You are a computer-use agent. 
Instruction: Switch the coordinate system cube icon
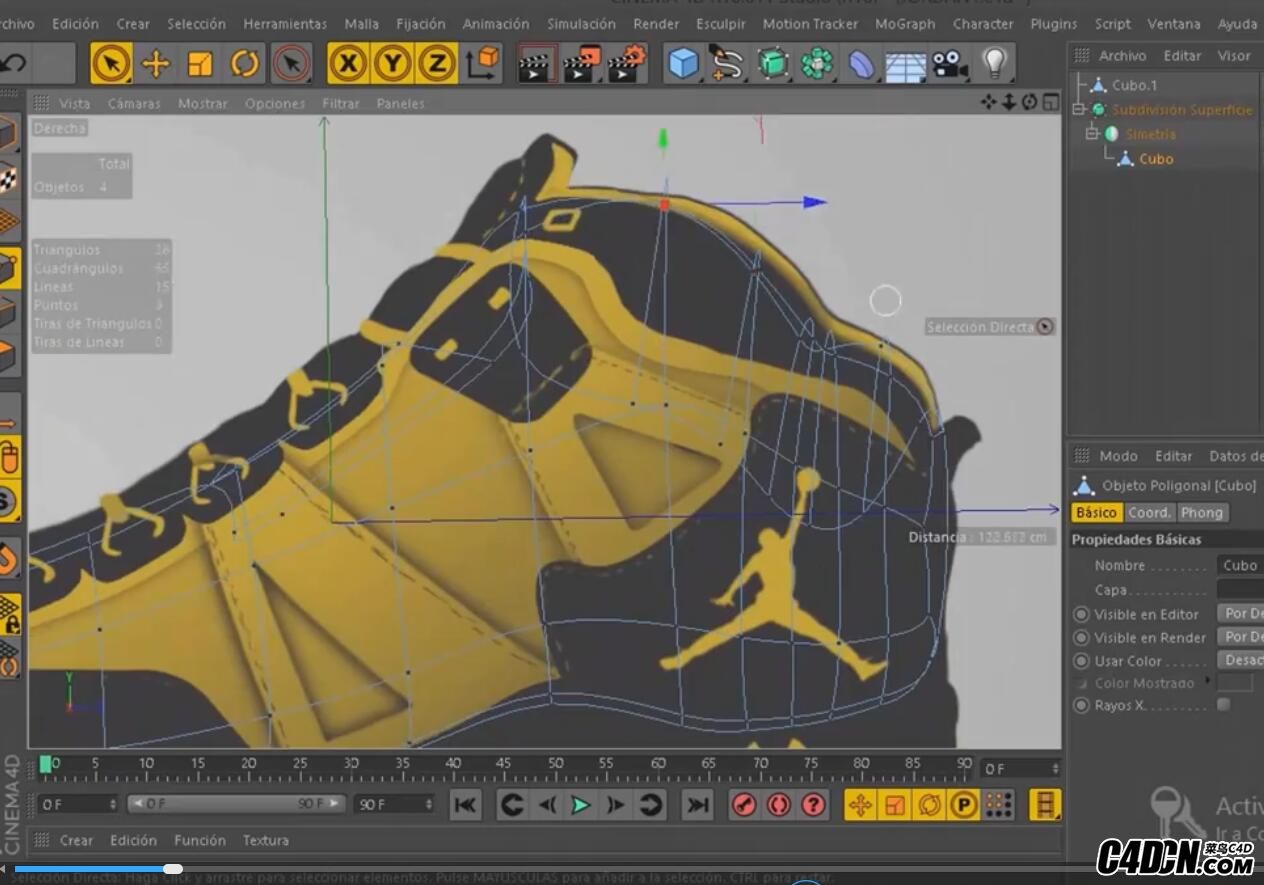[482, 64]
